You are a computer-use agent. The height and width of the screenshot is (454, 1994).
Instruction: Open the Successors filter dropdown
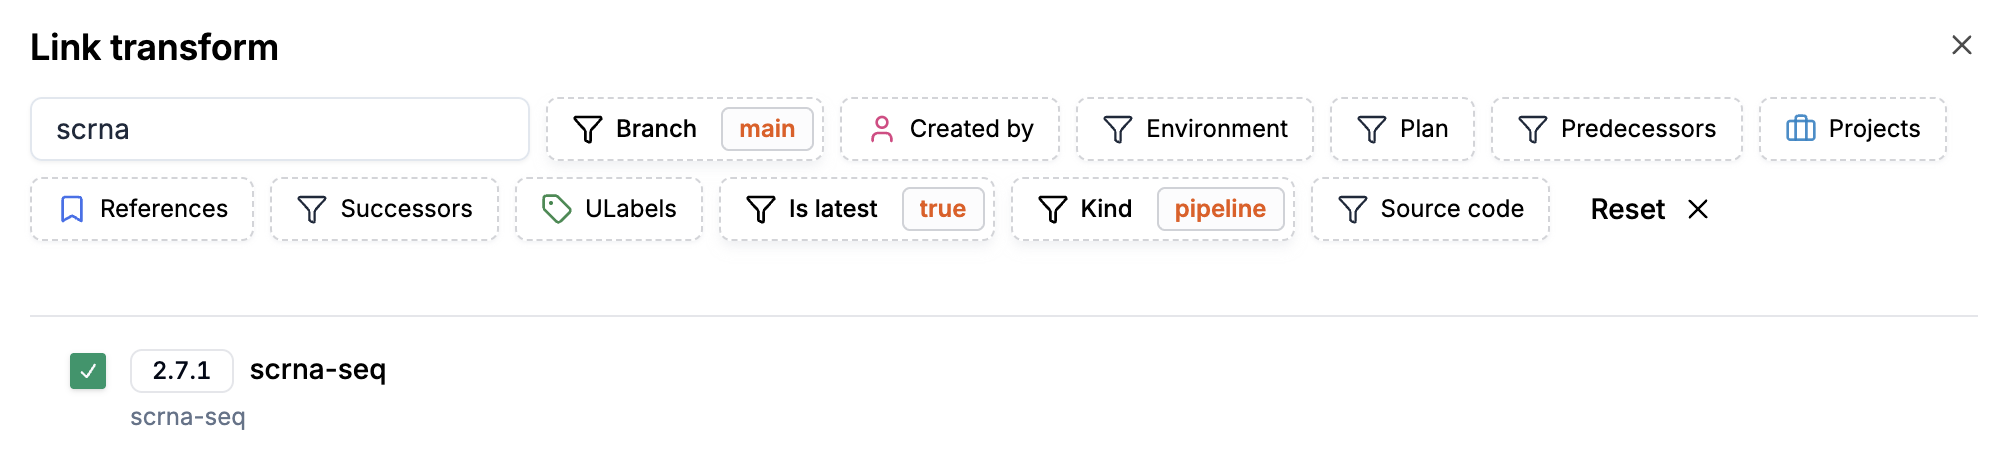coord(384,209)
